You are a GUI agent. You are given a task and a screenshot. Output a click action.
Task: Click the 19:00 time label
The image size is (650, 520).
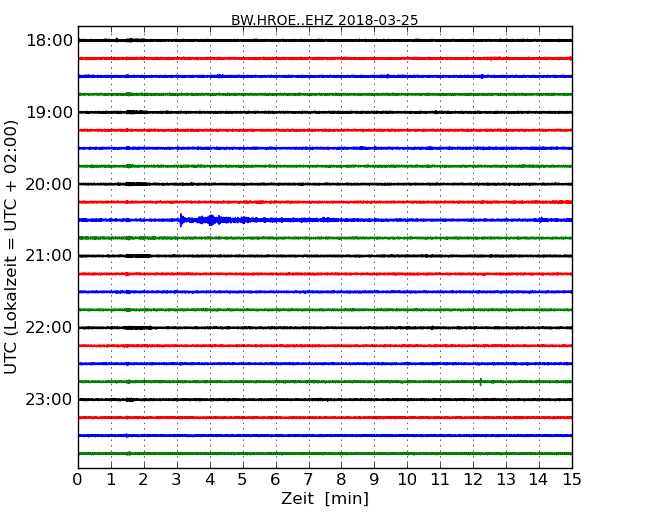49,112
